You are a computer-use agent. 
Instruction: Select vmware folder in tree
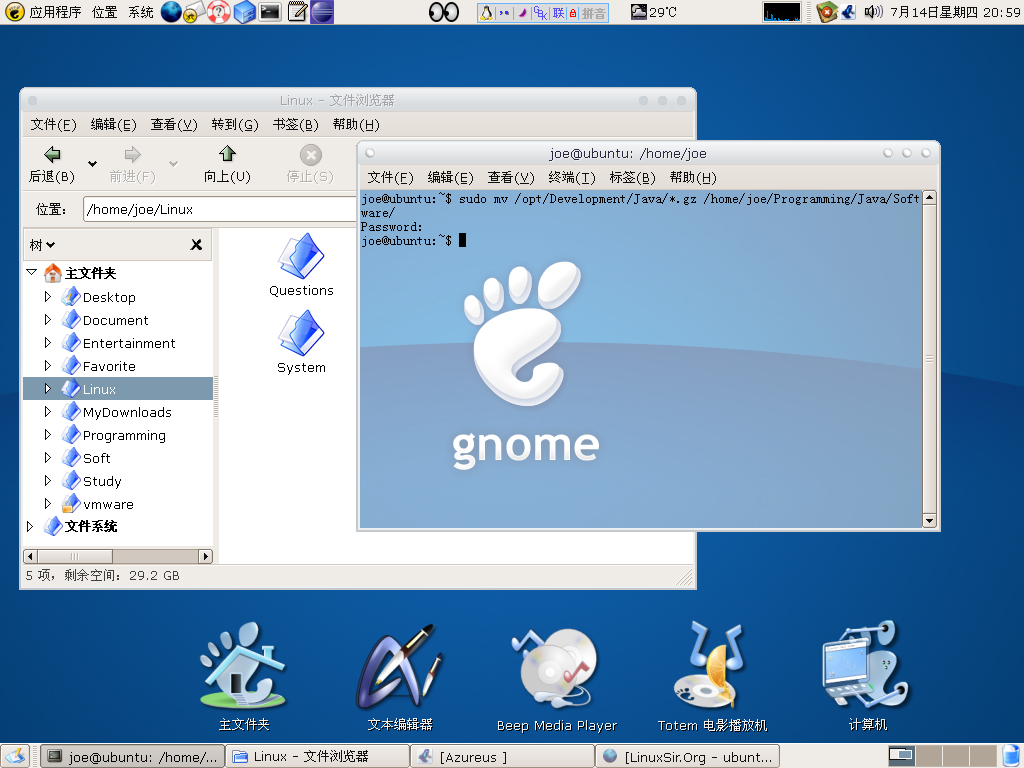pyautogui.click(x=108, y=504)
